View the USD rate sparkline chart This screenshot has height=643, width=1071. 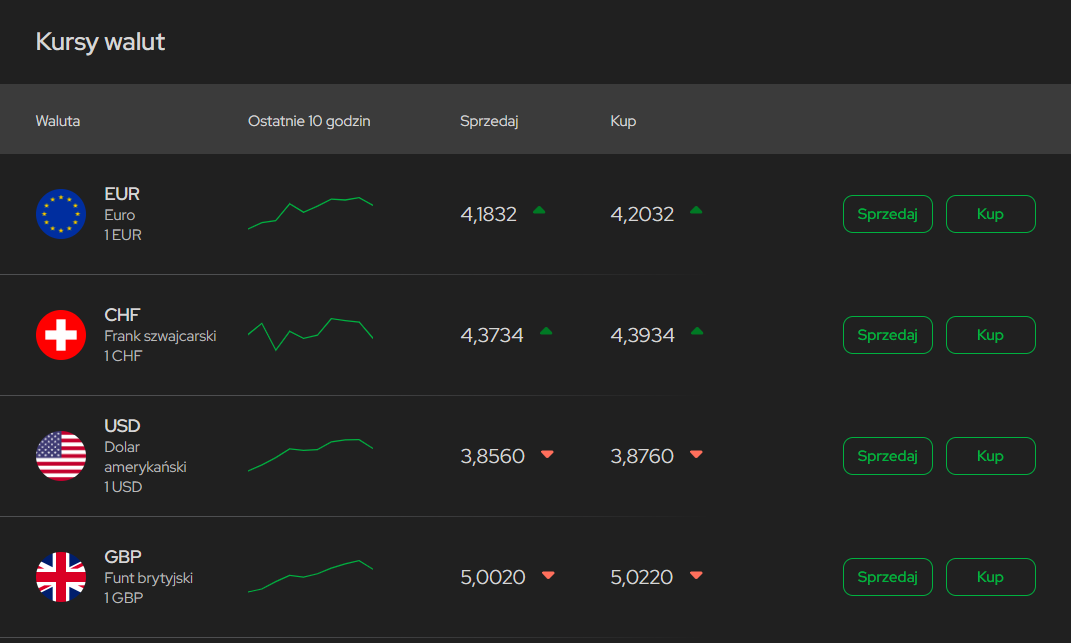pyautogui.click(x=310, y=455)
